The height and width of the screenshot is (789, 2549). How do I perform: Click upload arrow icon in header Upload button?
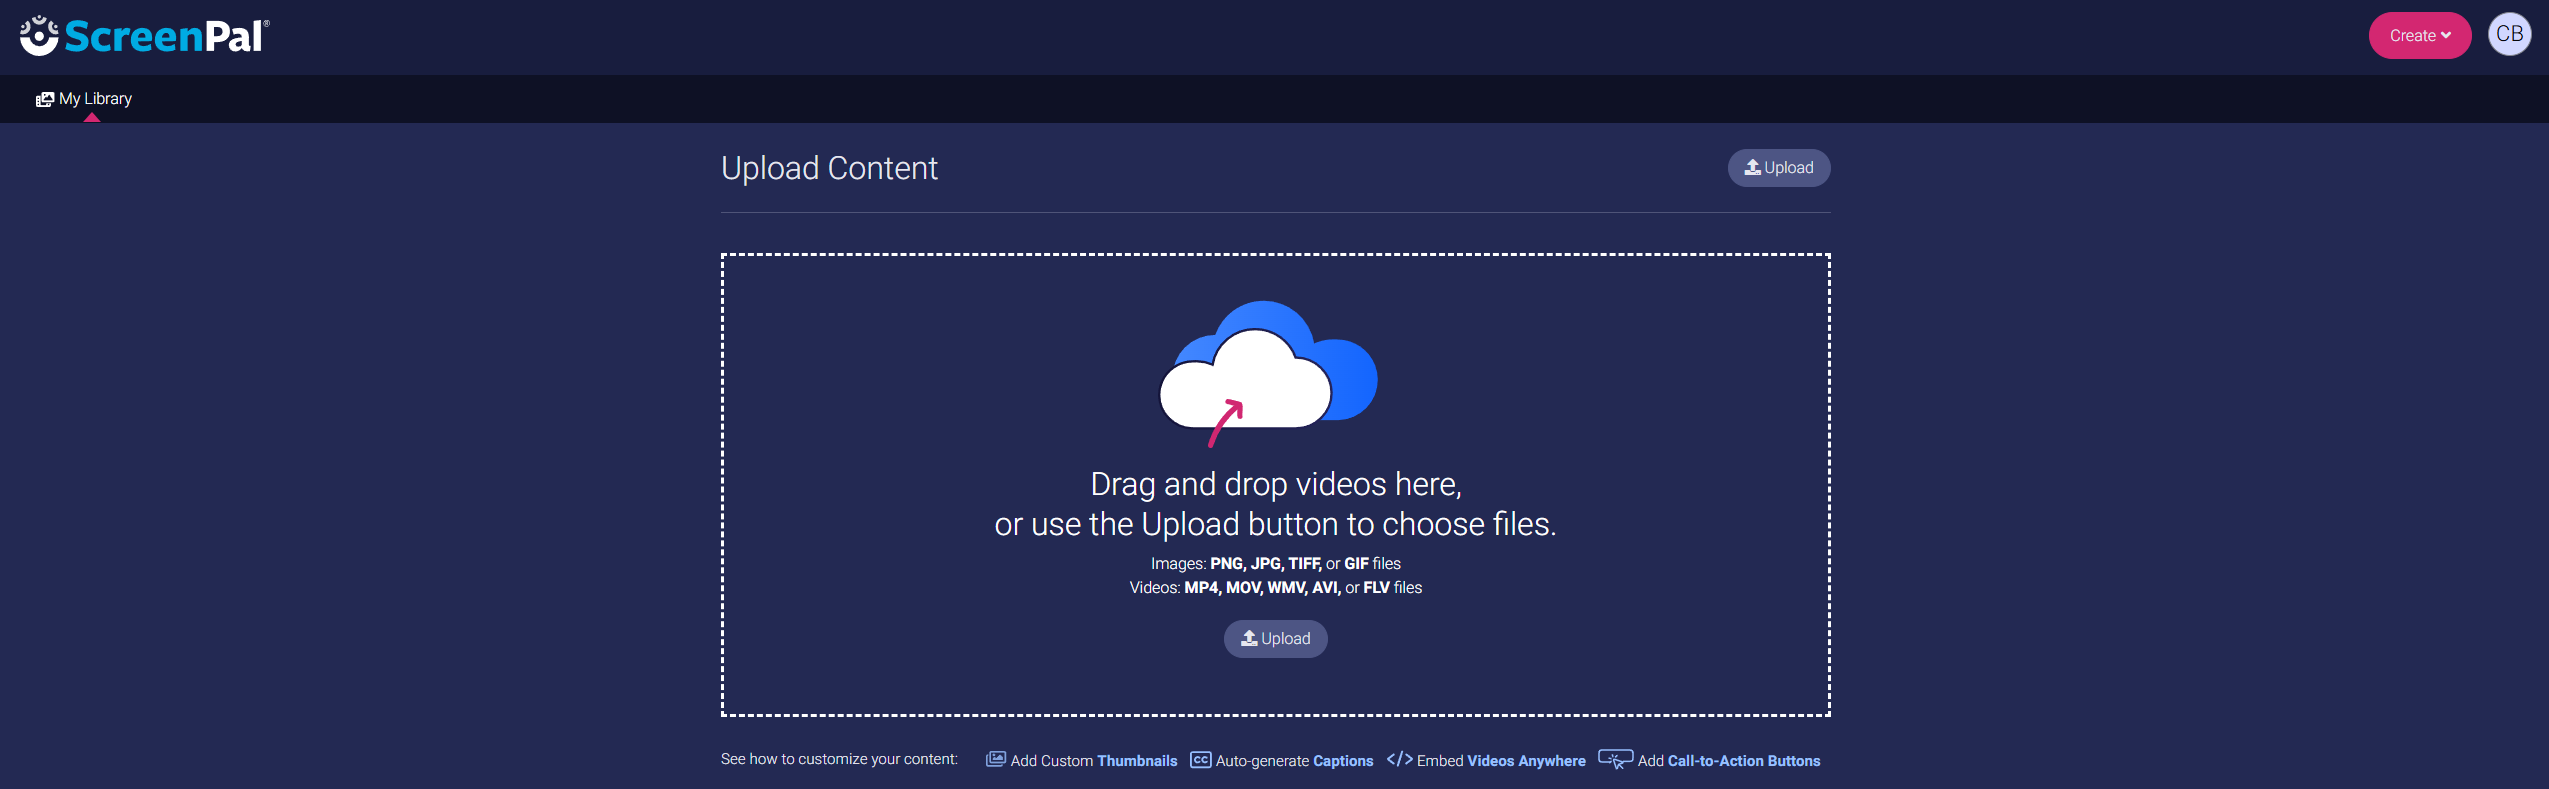click(1752, 168)
